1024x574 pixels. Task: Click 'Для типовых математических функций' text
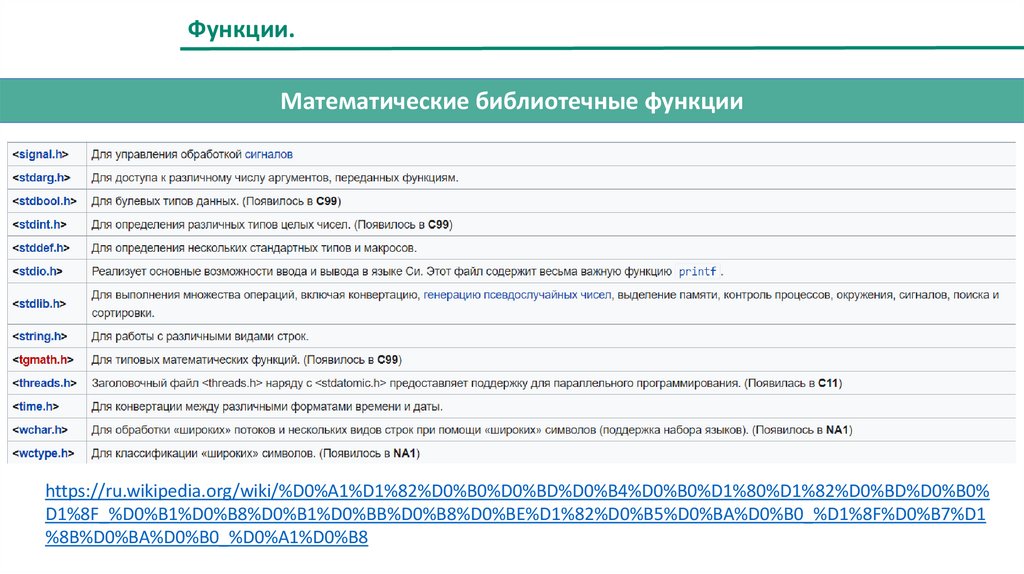246,360
